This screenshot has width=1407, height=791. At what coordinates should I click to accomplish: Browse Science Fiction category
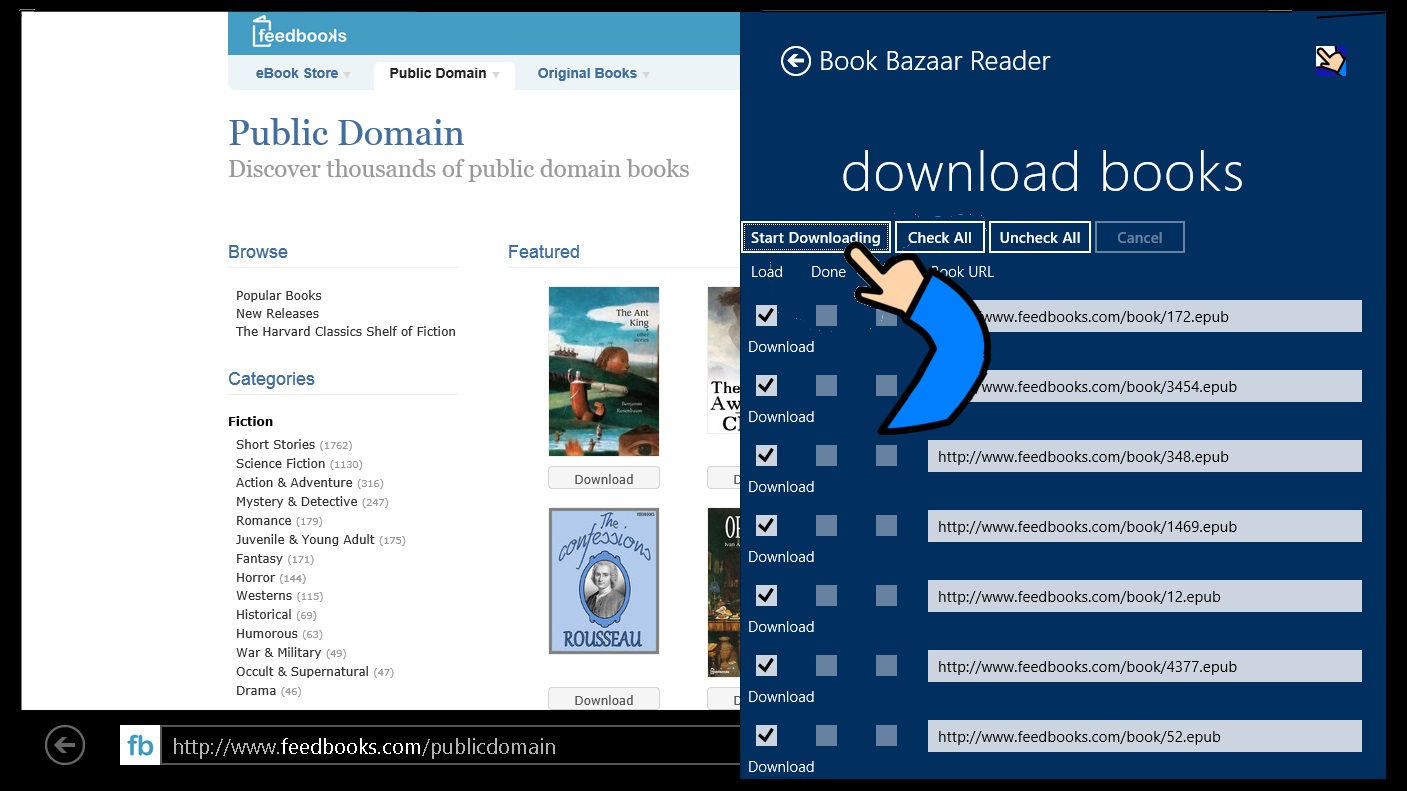[280, 464]
